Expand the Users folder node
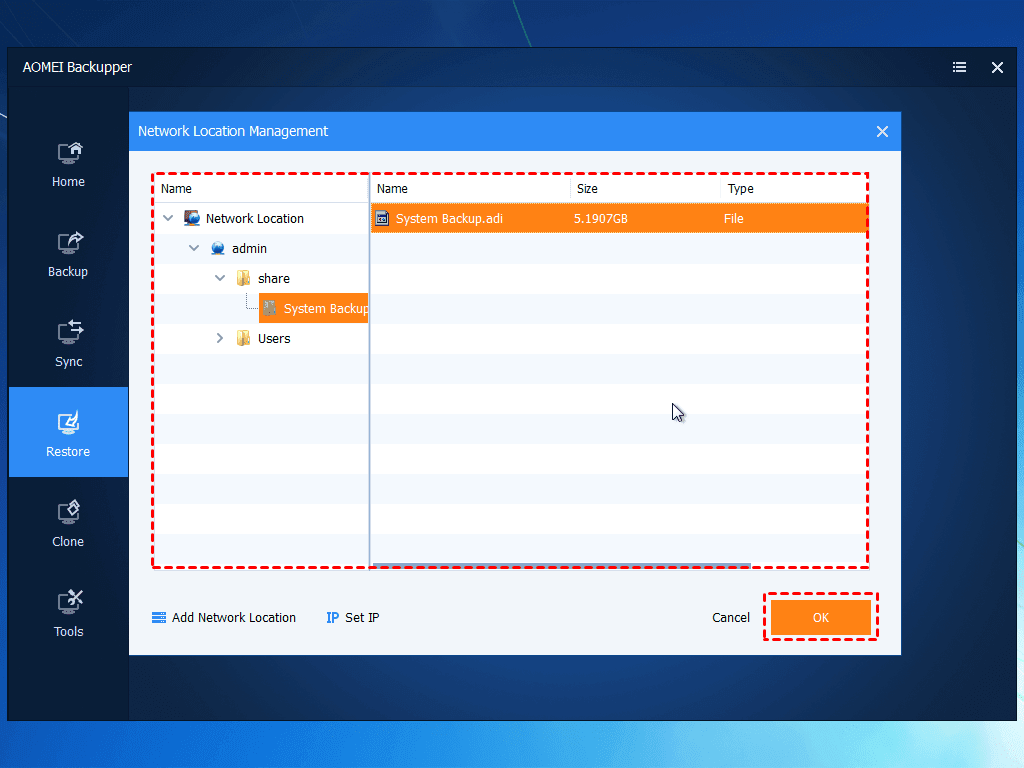The image size is (1024, 768). 220,338
